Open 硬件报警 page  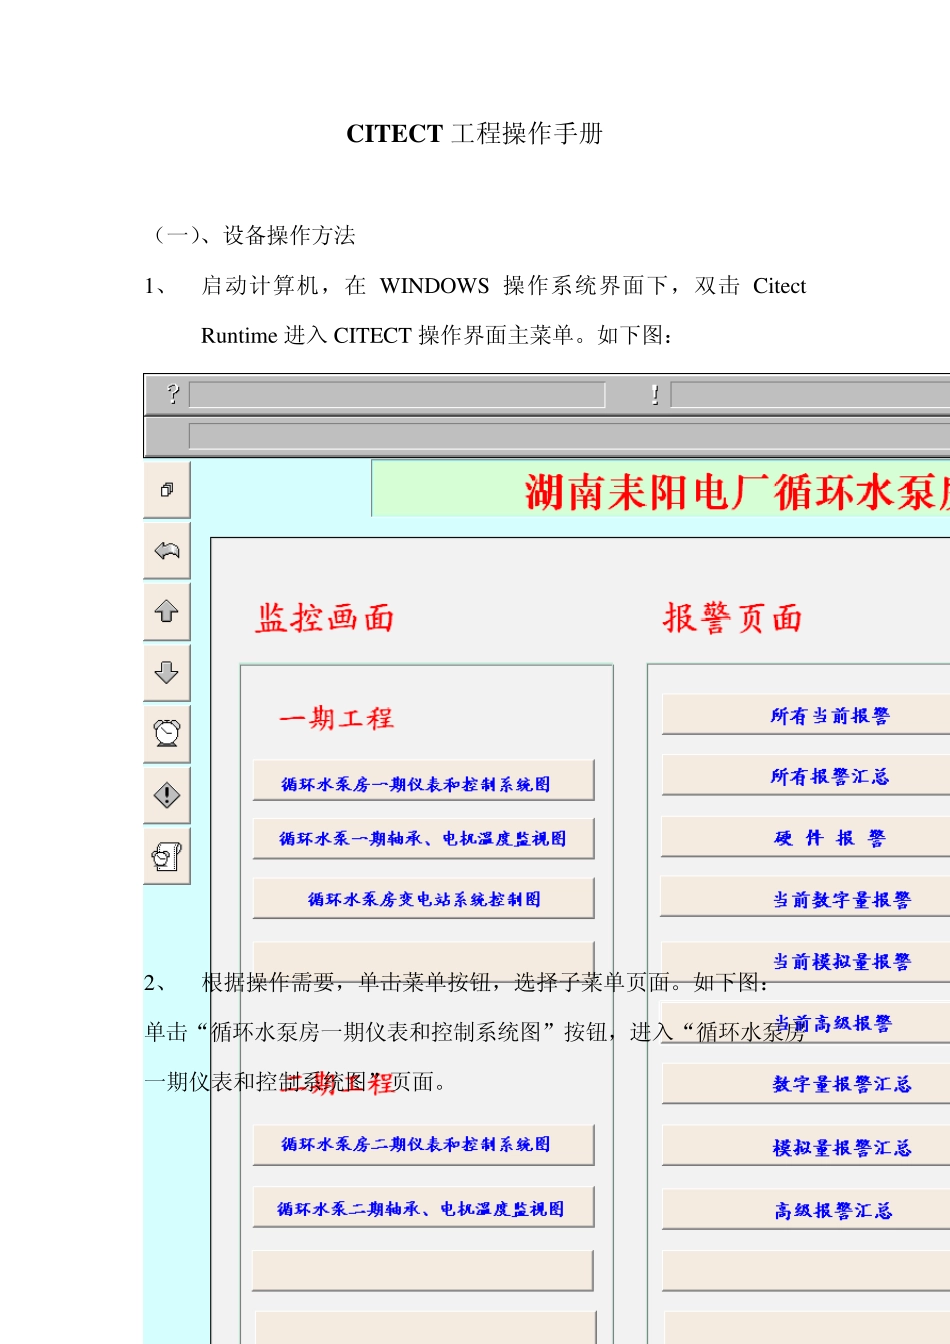pyautogui.click(x=806, y=837)
